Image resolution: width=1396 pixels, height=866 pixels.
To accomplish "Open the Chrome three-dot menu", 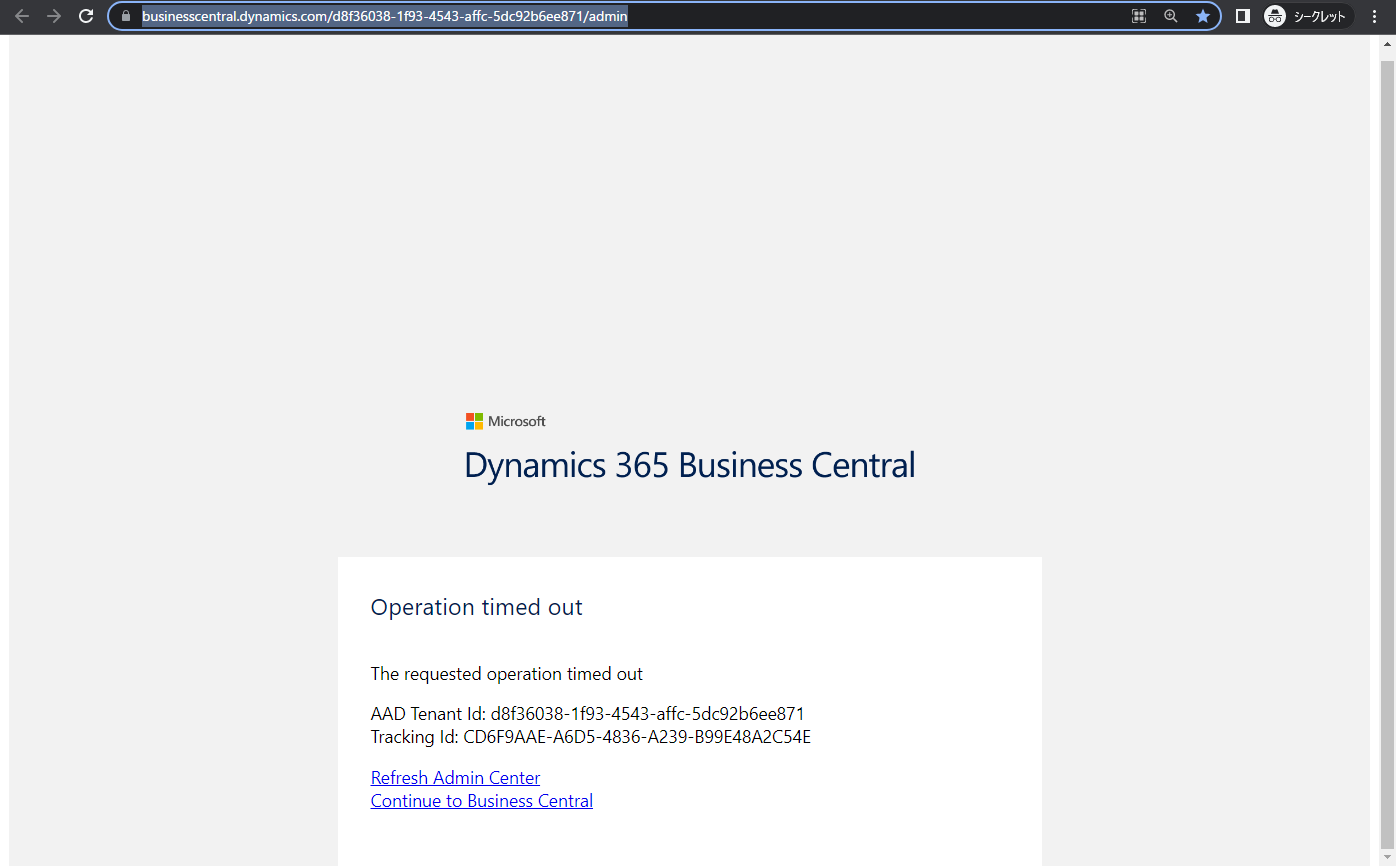I will click(x=1375, y=16).
